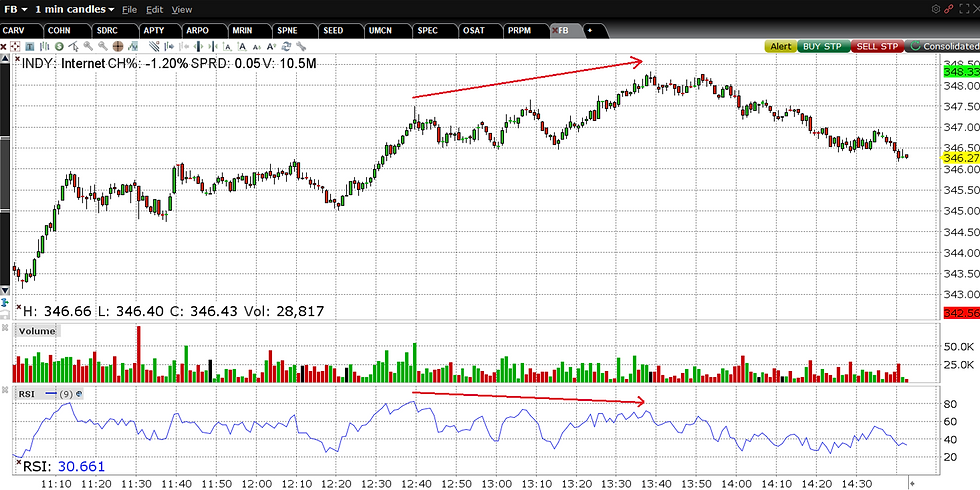Click the yellow 346.27 current price marker
Screen dimensions: 980x490
(x=961, y=158)
